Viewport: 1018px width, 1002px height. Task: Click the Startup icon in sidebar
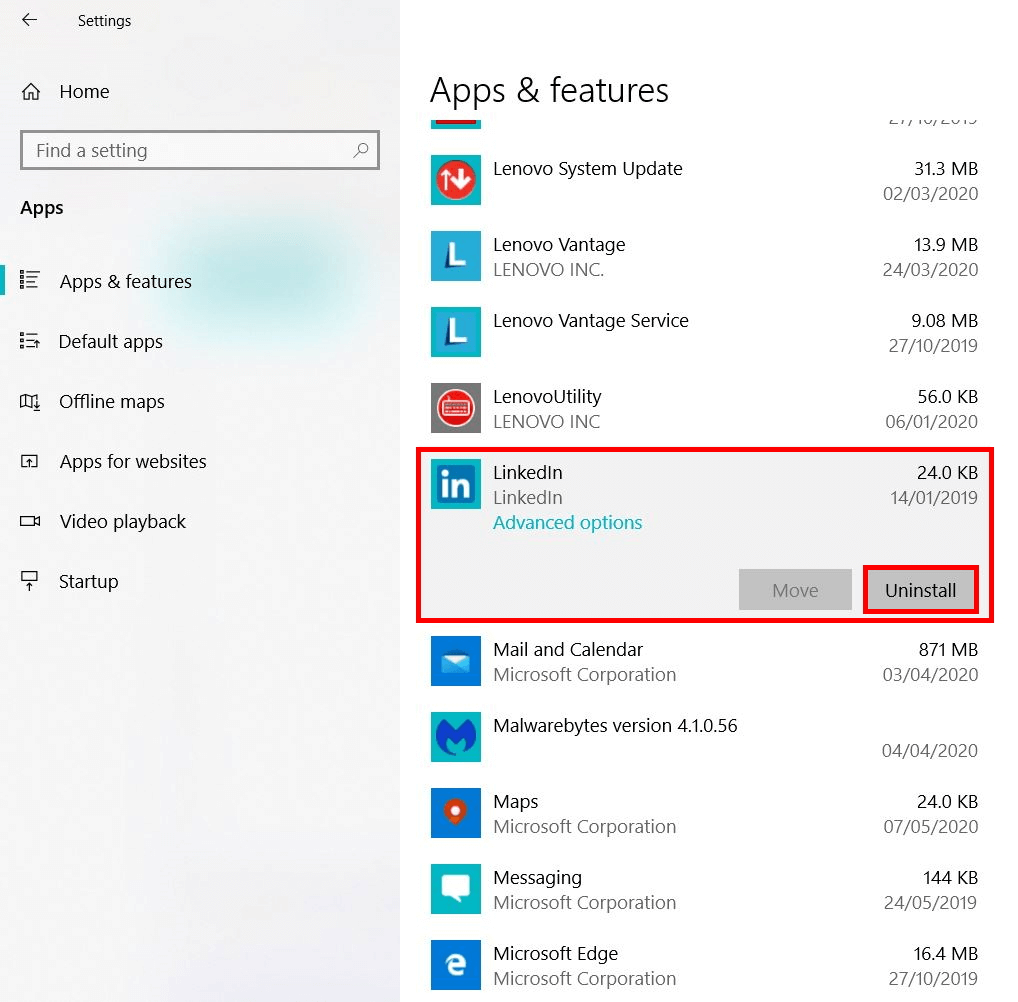point(29,581)
